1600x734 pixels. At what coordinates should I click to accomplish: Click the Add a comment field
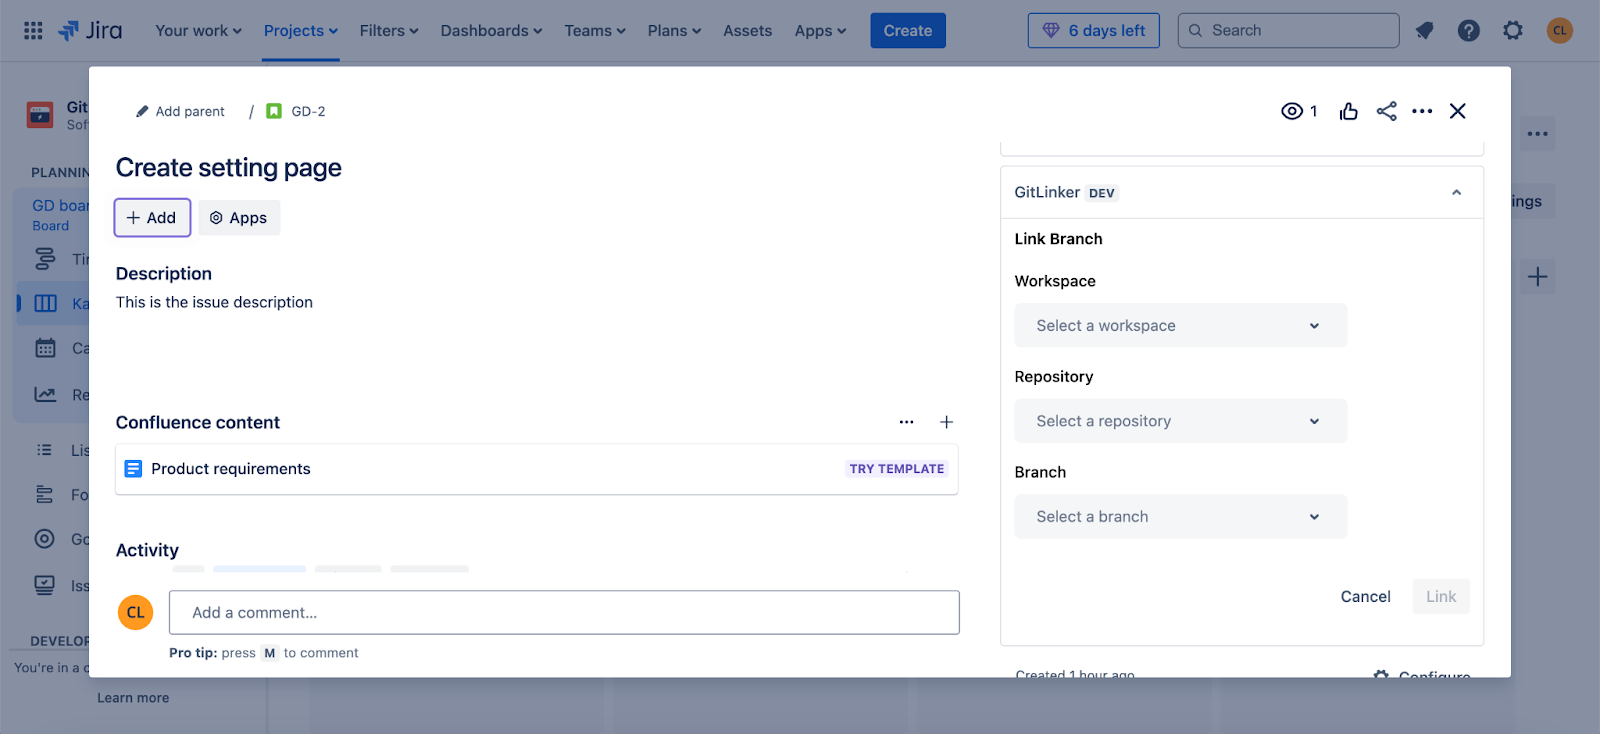(564, 613)
